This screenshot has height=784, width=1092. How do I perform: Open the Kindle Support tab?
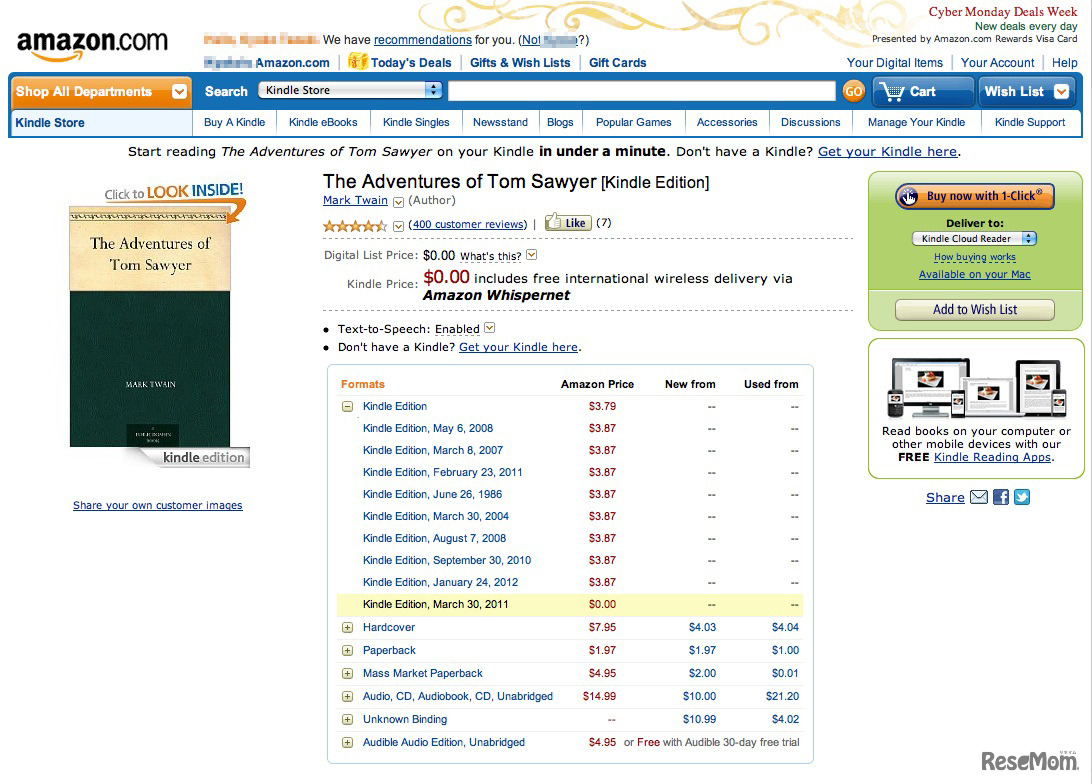click(1030, 123)
